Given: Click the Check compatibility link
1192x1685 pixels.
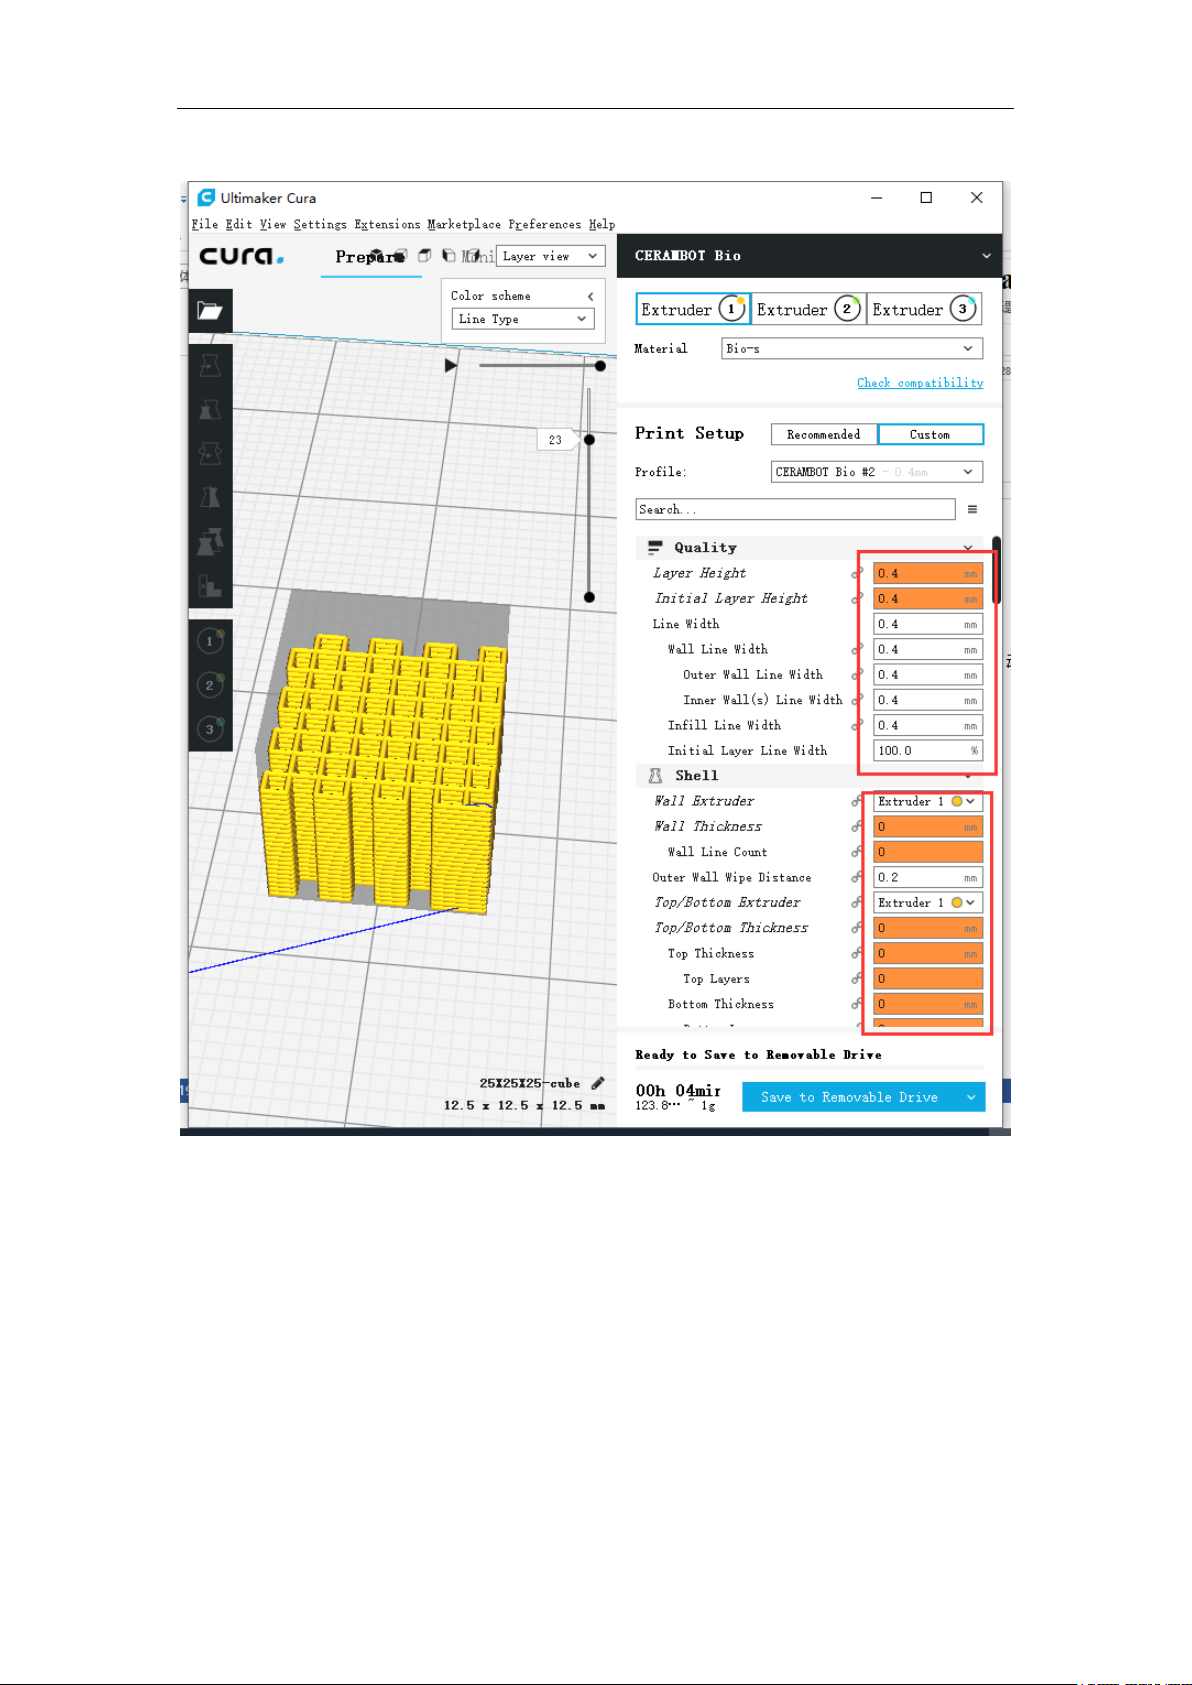Looking at the screenshot, I should pyautogui.click(x=920, y=383).
